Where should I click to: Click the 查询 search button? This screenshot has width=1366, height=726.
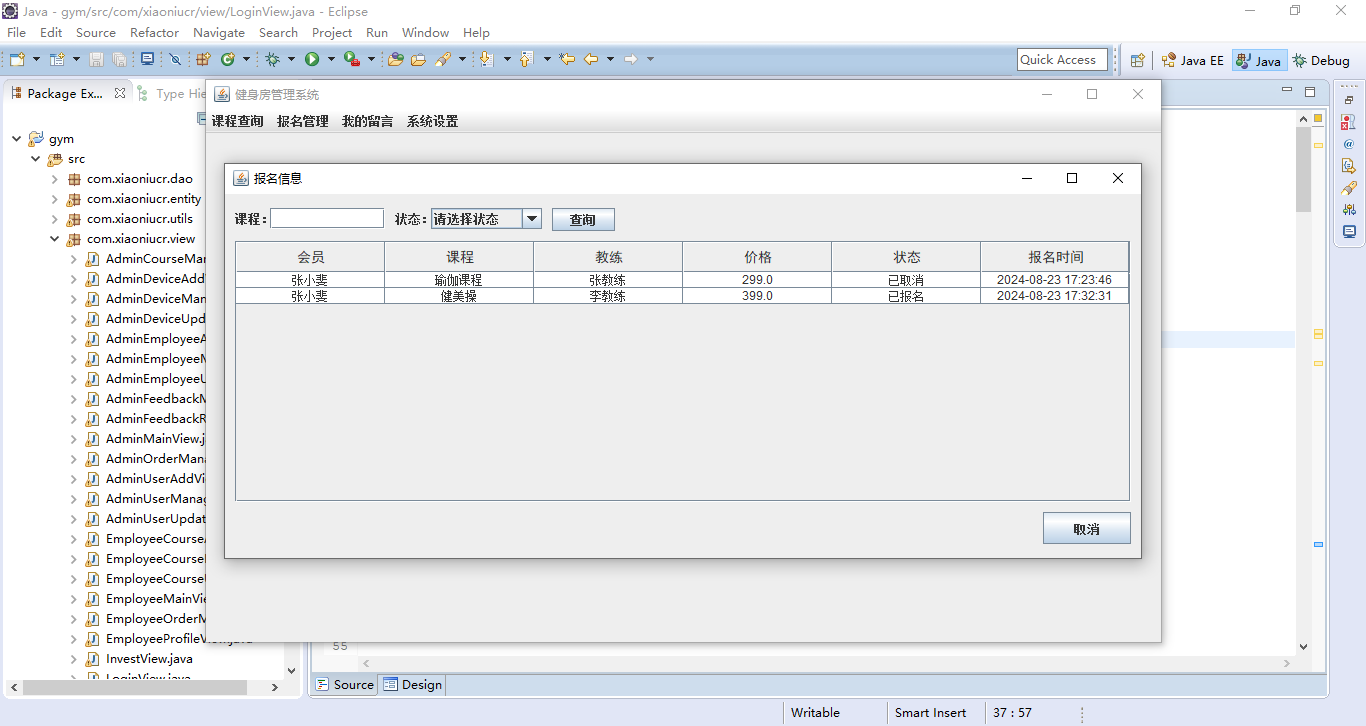[583, 220]
